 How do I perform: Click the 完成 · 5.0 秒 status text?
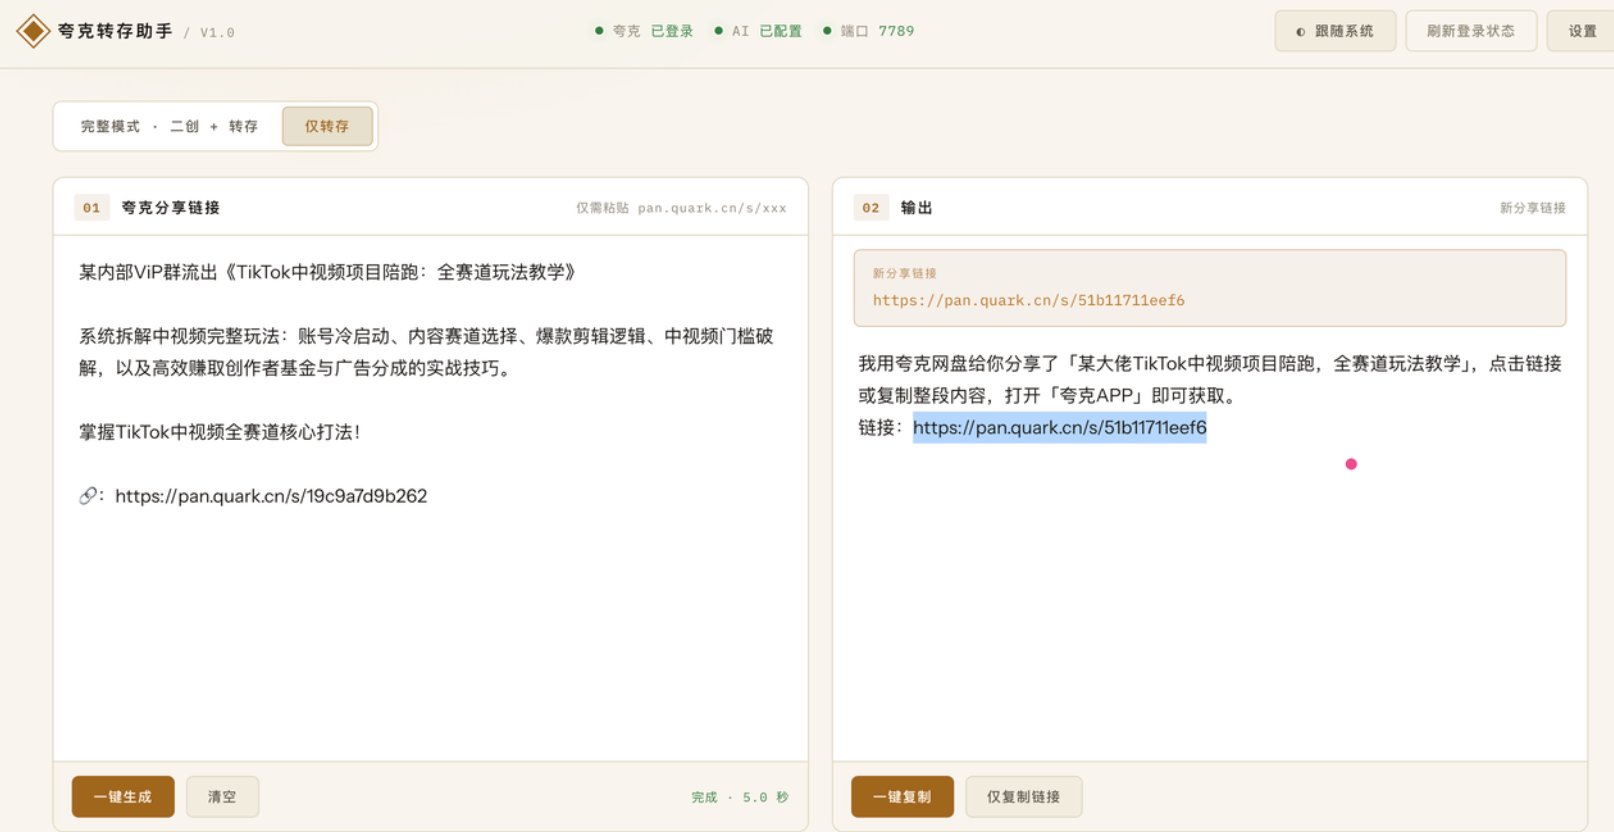(740, 797)
